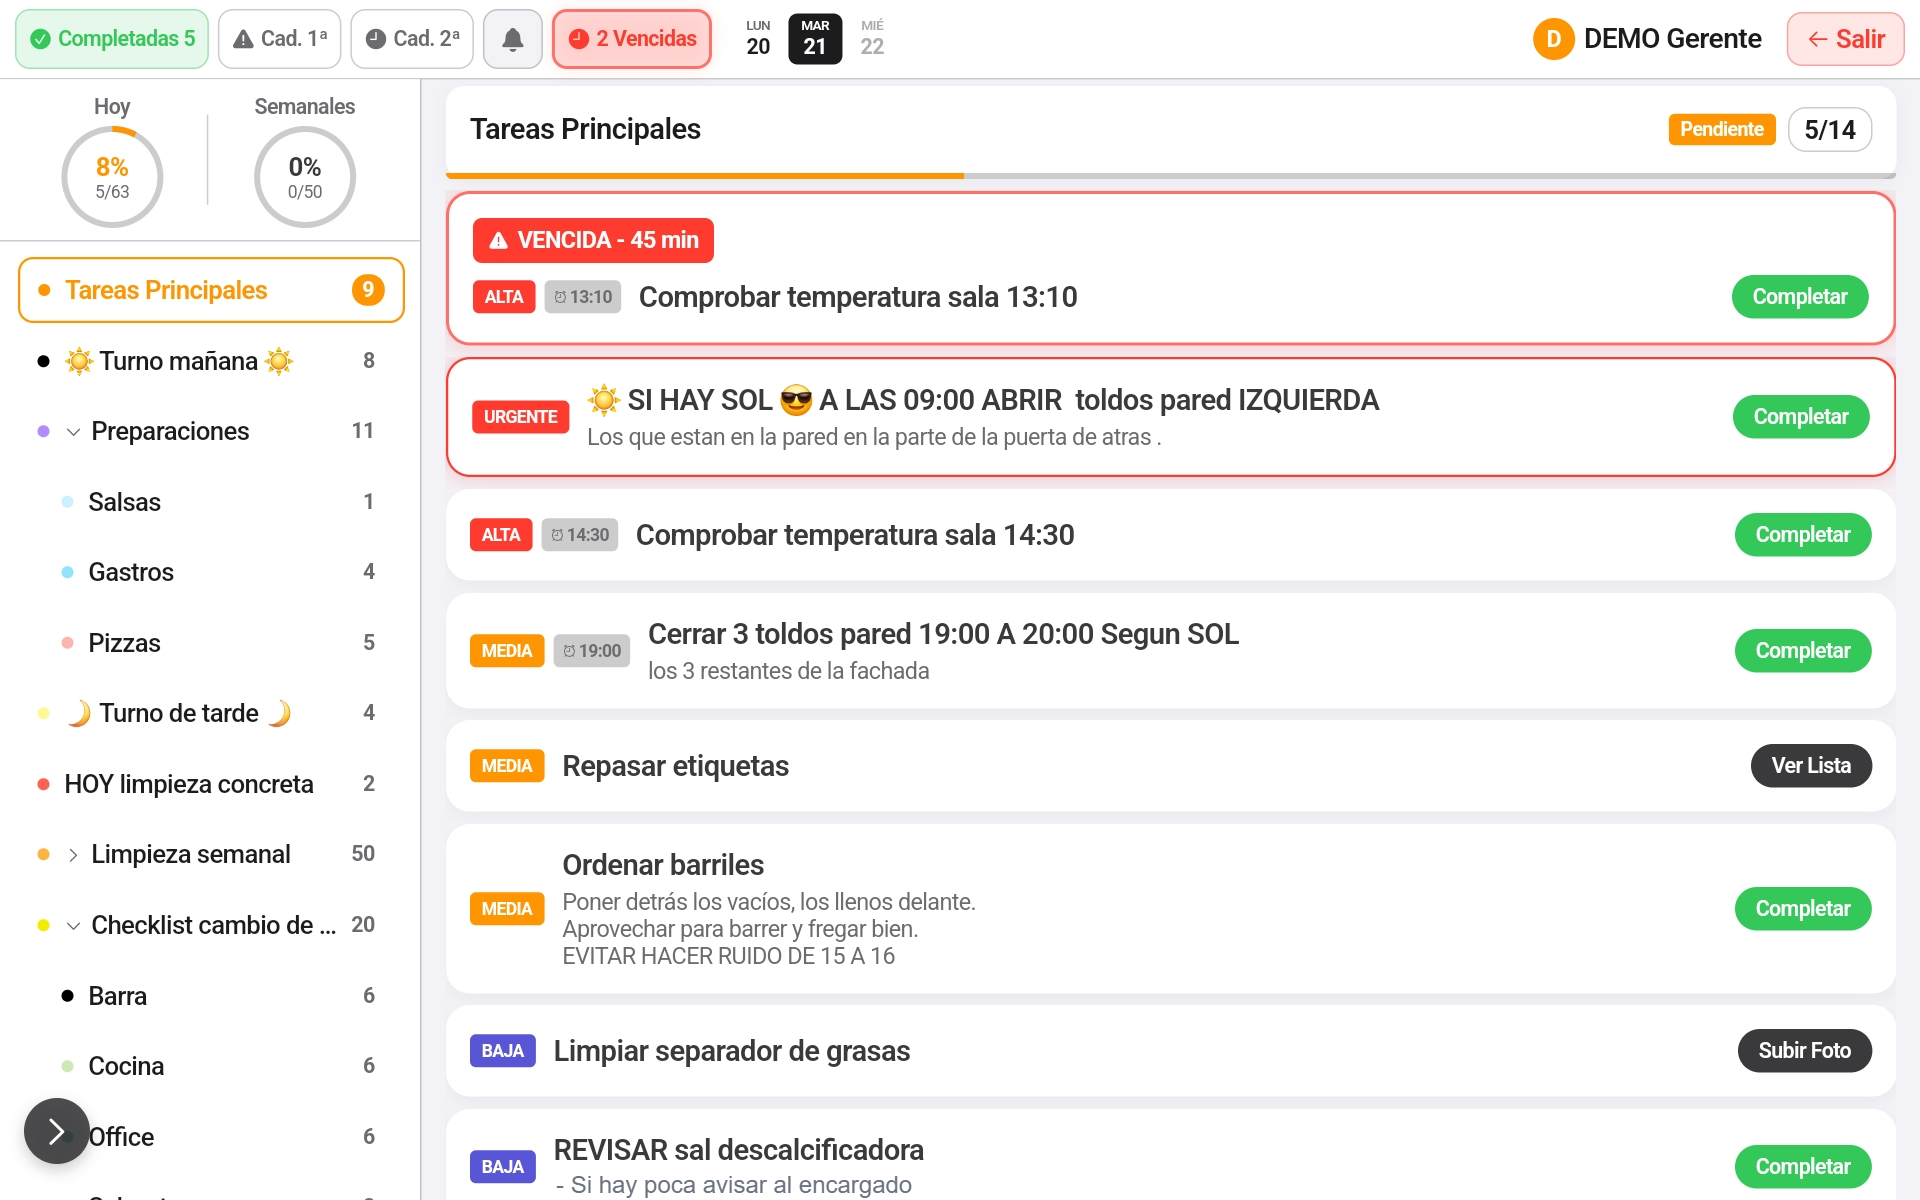Viewport: 1920px width, 1200px height.
Task: Complete Cerrar 3 toldos pared task
Action: pos(1803,651)
